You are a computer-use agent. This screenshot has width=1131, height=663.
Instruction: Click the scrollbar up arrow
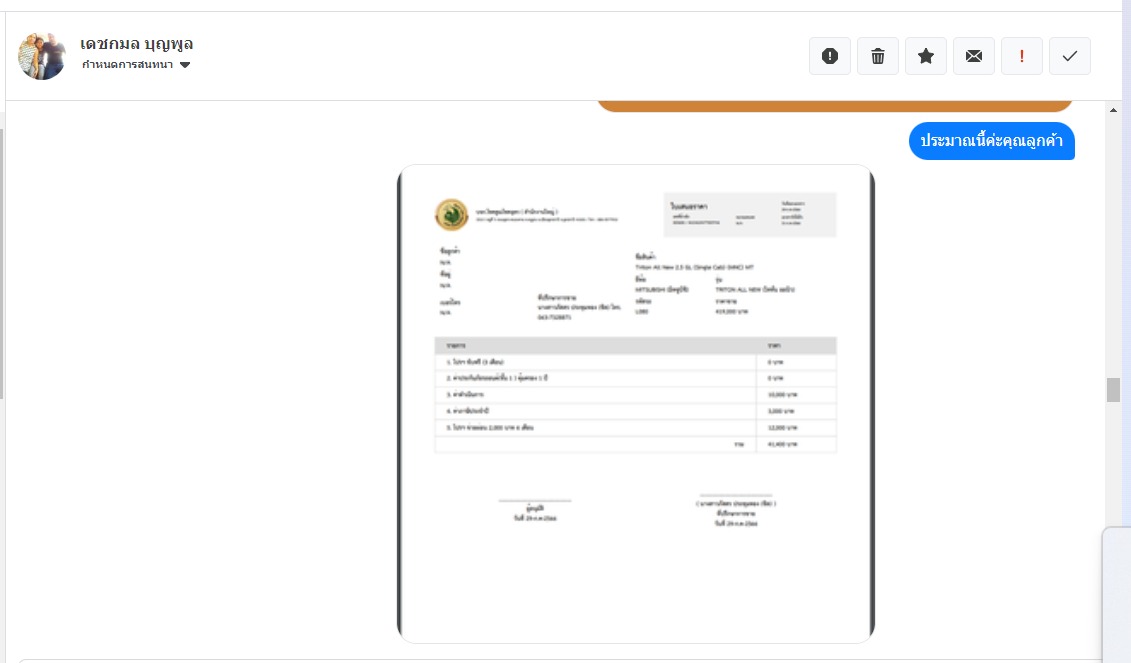point(1113,110)
